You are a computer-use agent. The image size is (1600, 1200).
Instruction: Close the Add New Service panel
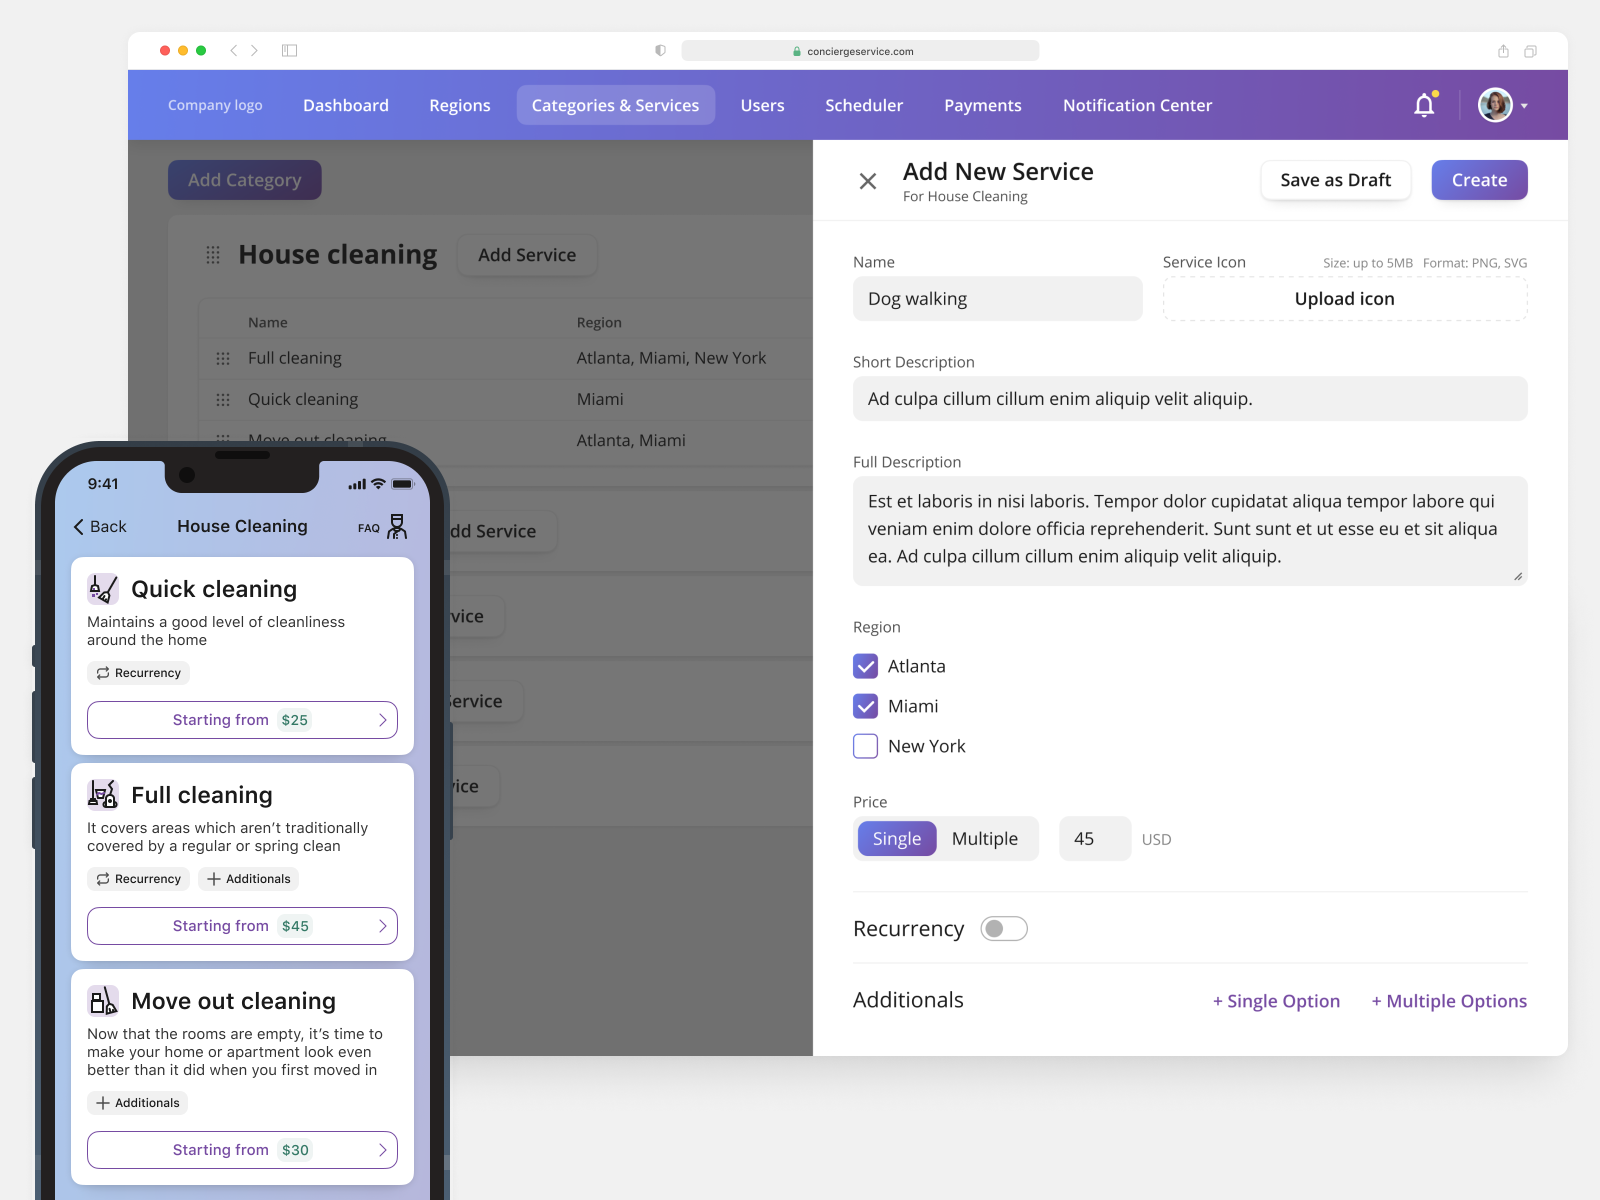point(867,181)
